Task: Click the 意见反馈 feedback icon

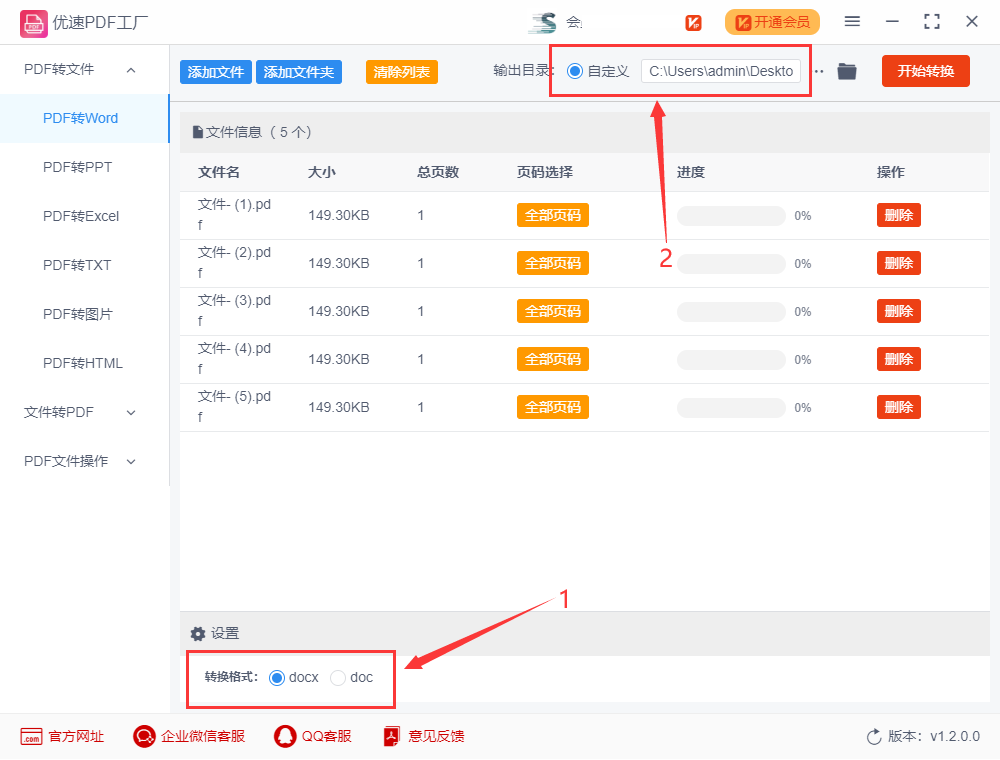Action: [392, 736]
